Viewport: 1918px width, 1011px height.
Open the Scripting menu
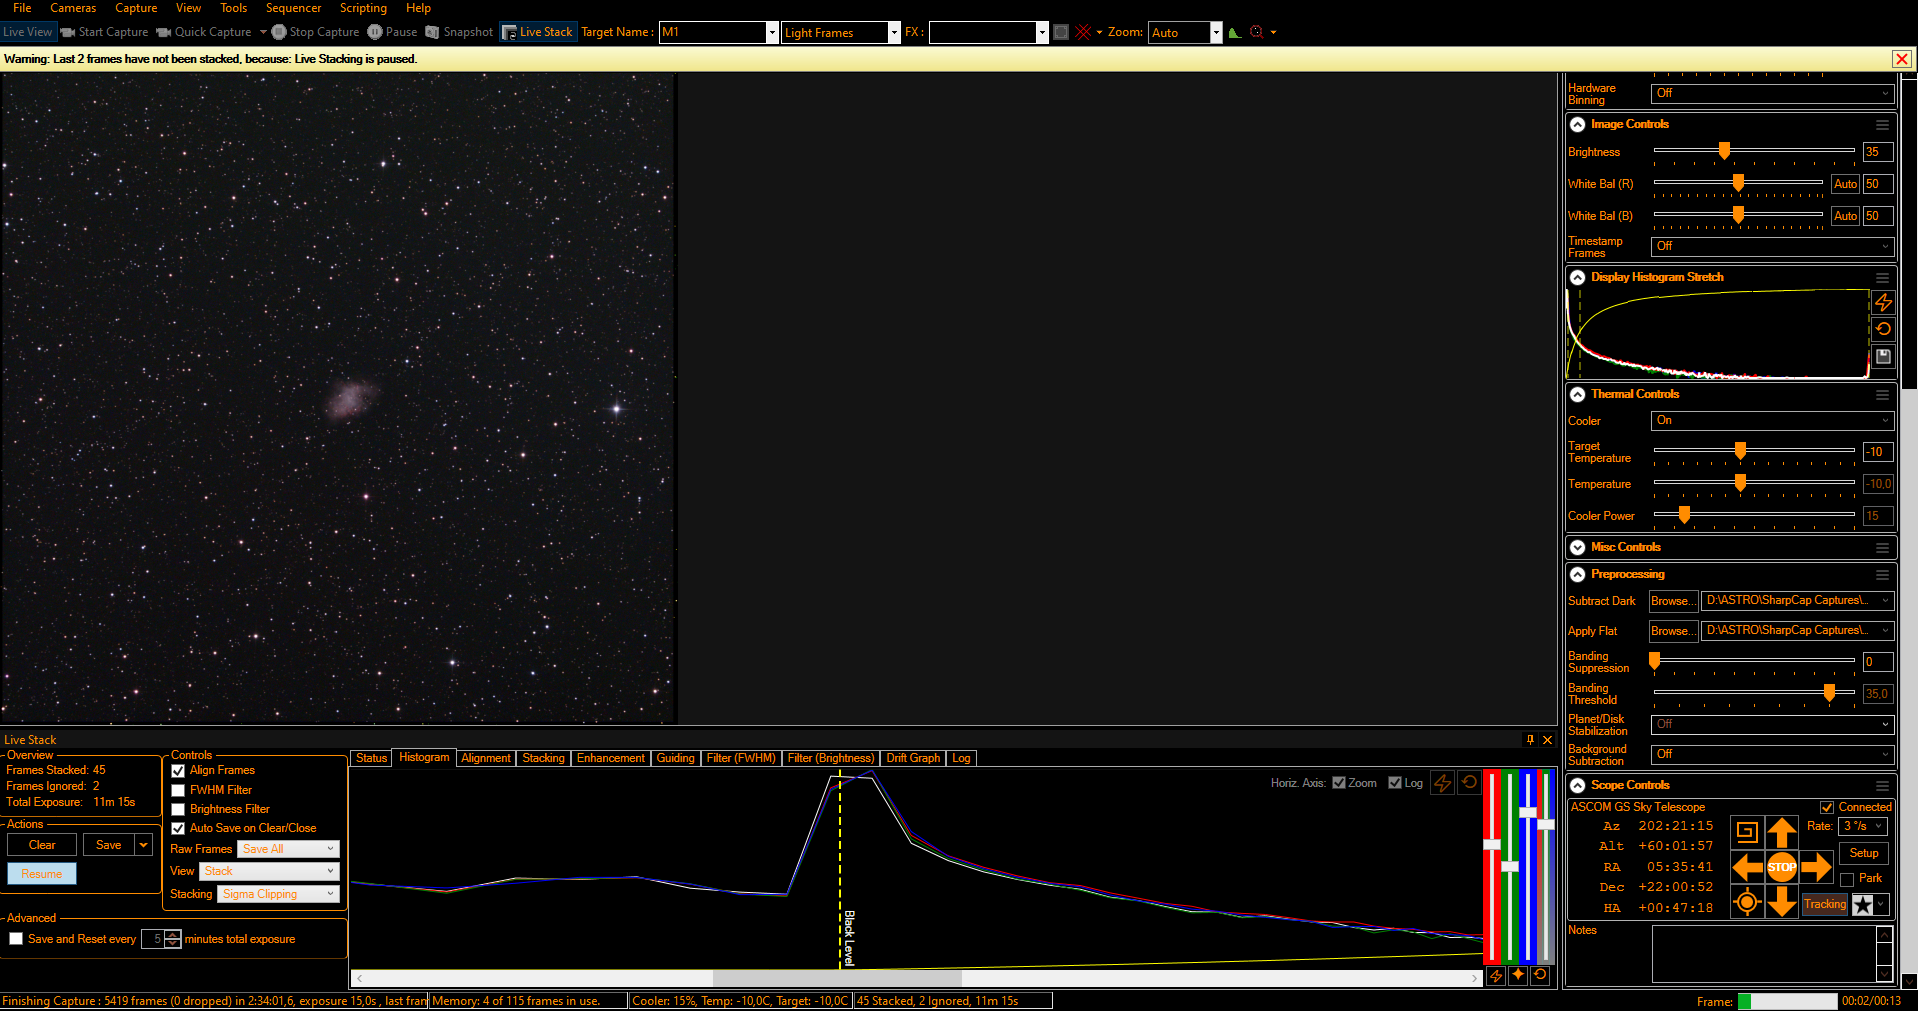363,8
